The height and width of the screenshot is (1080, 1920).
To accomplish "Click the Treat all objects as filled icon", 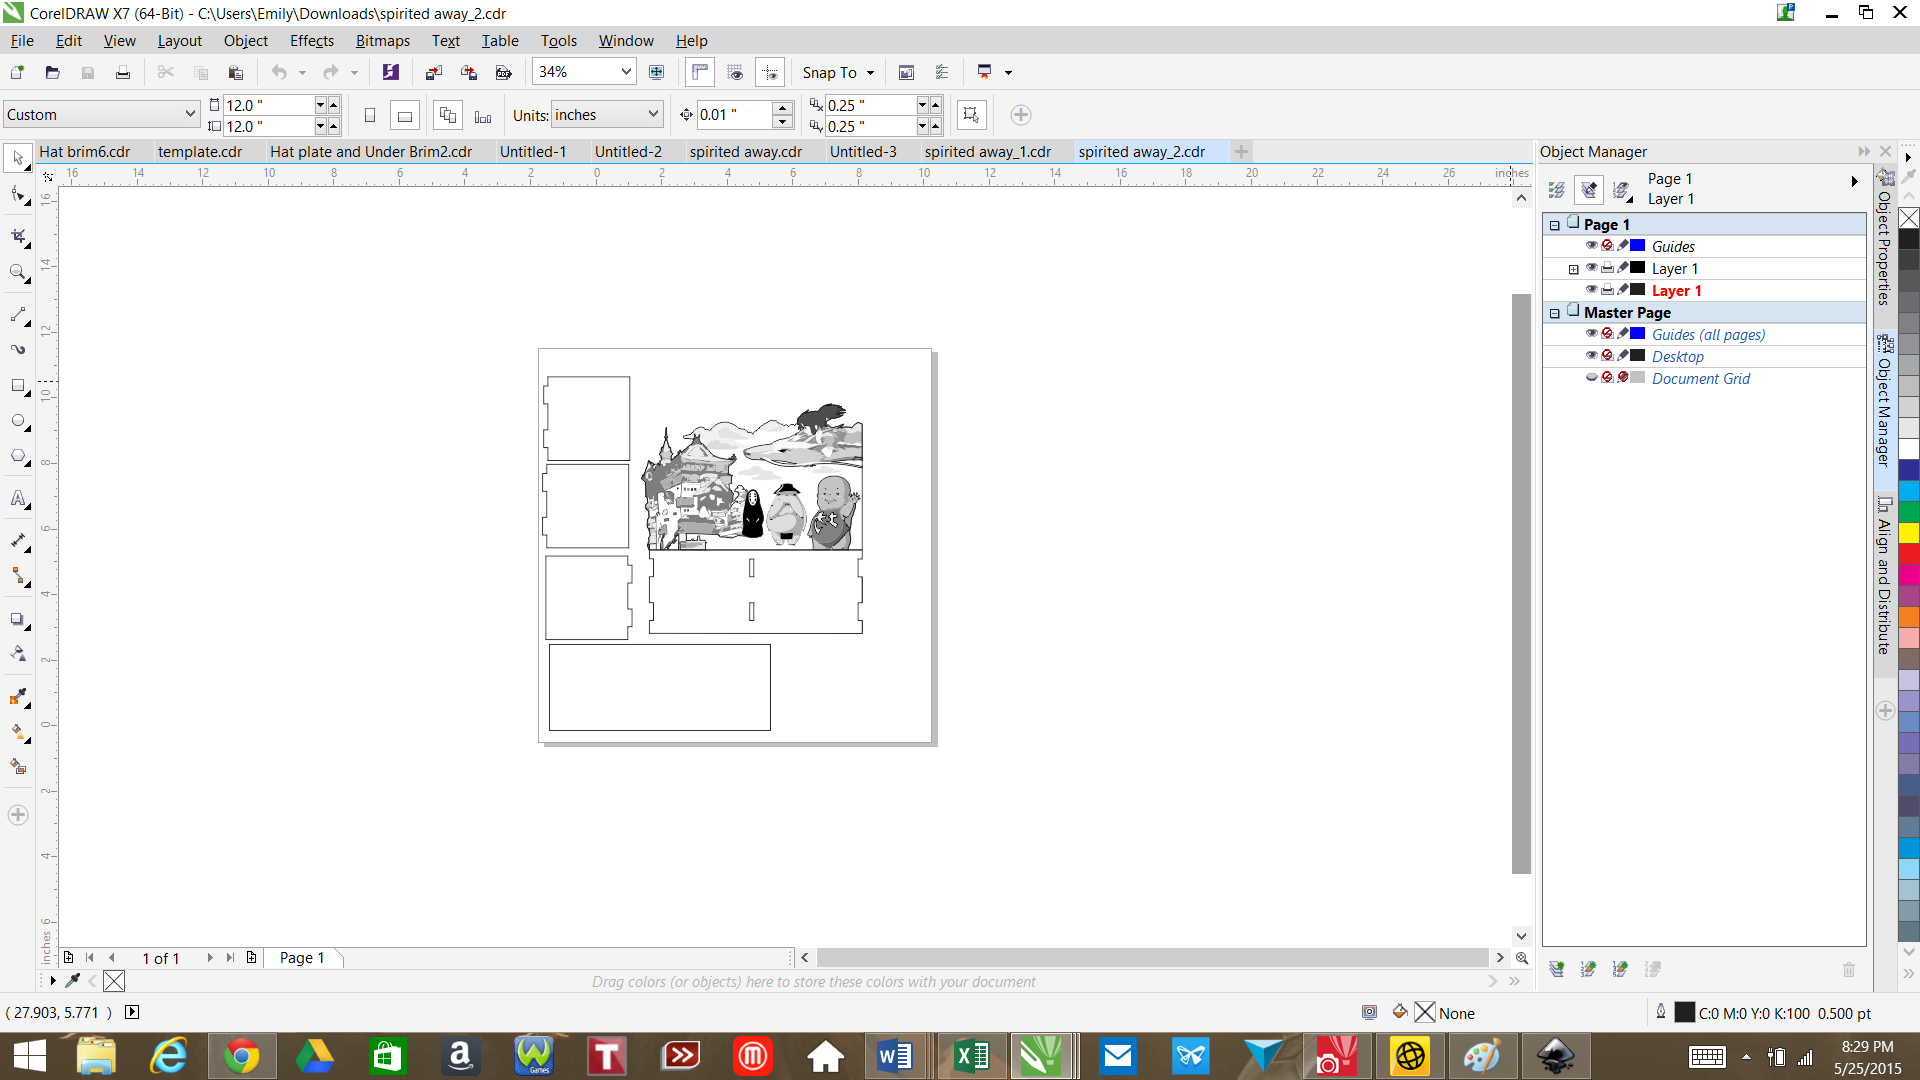I will 971,115.
